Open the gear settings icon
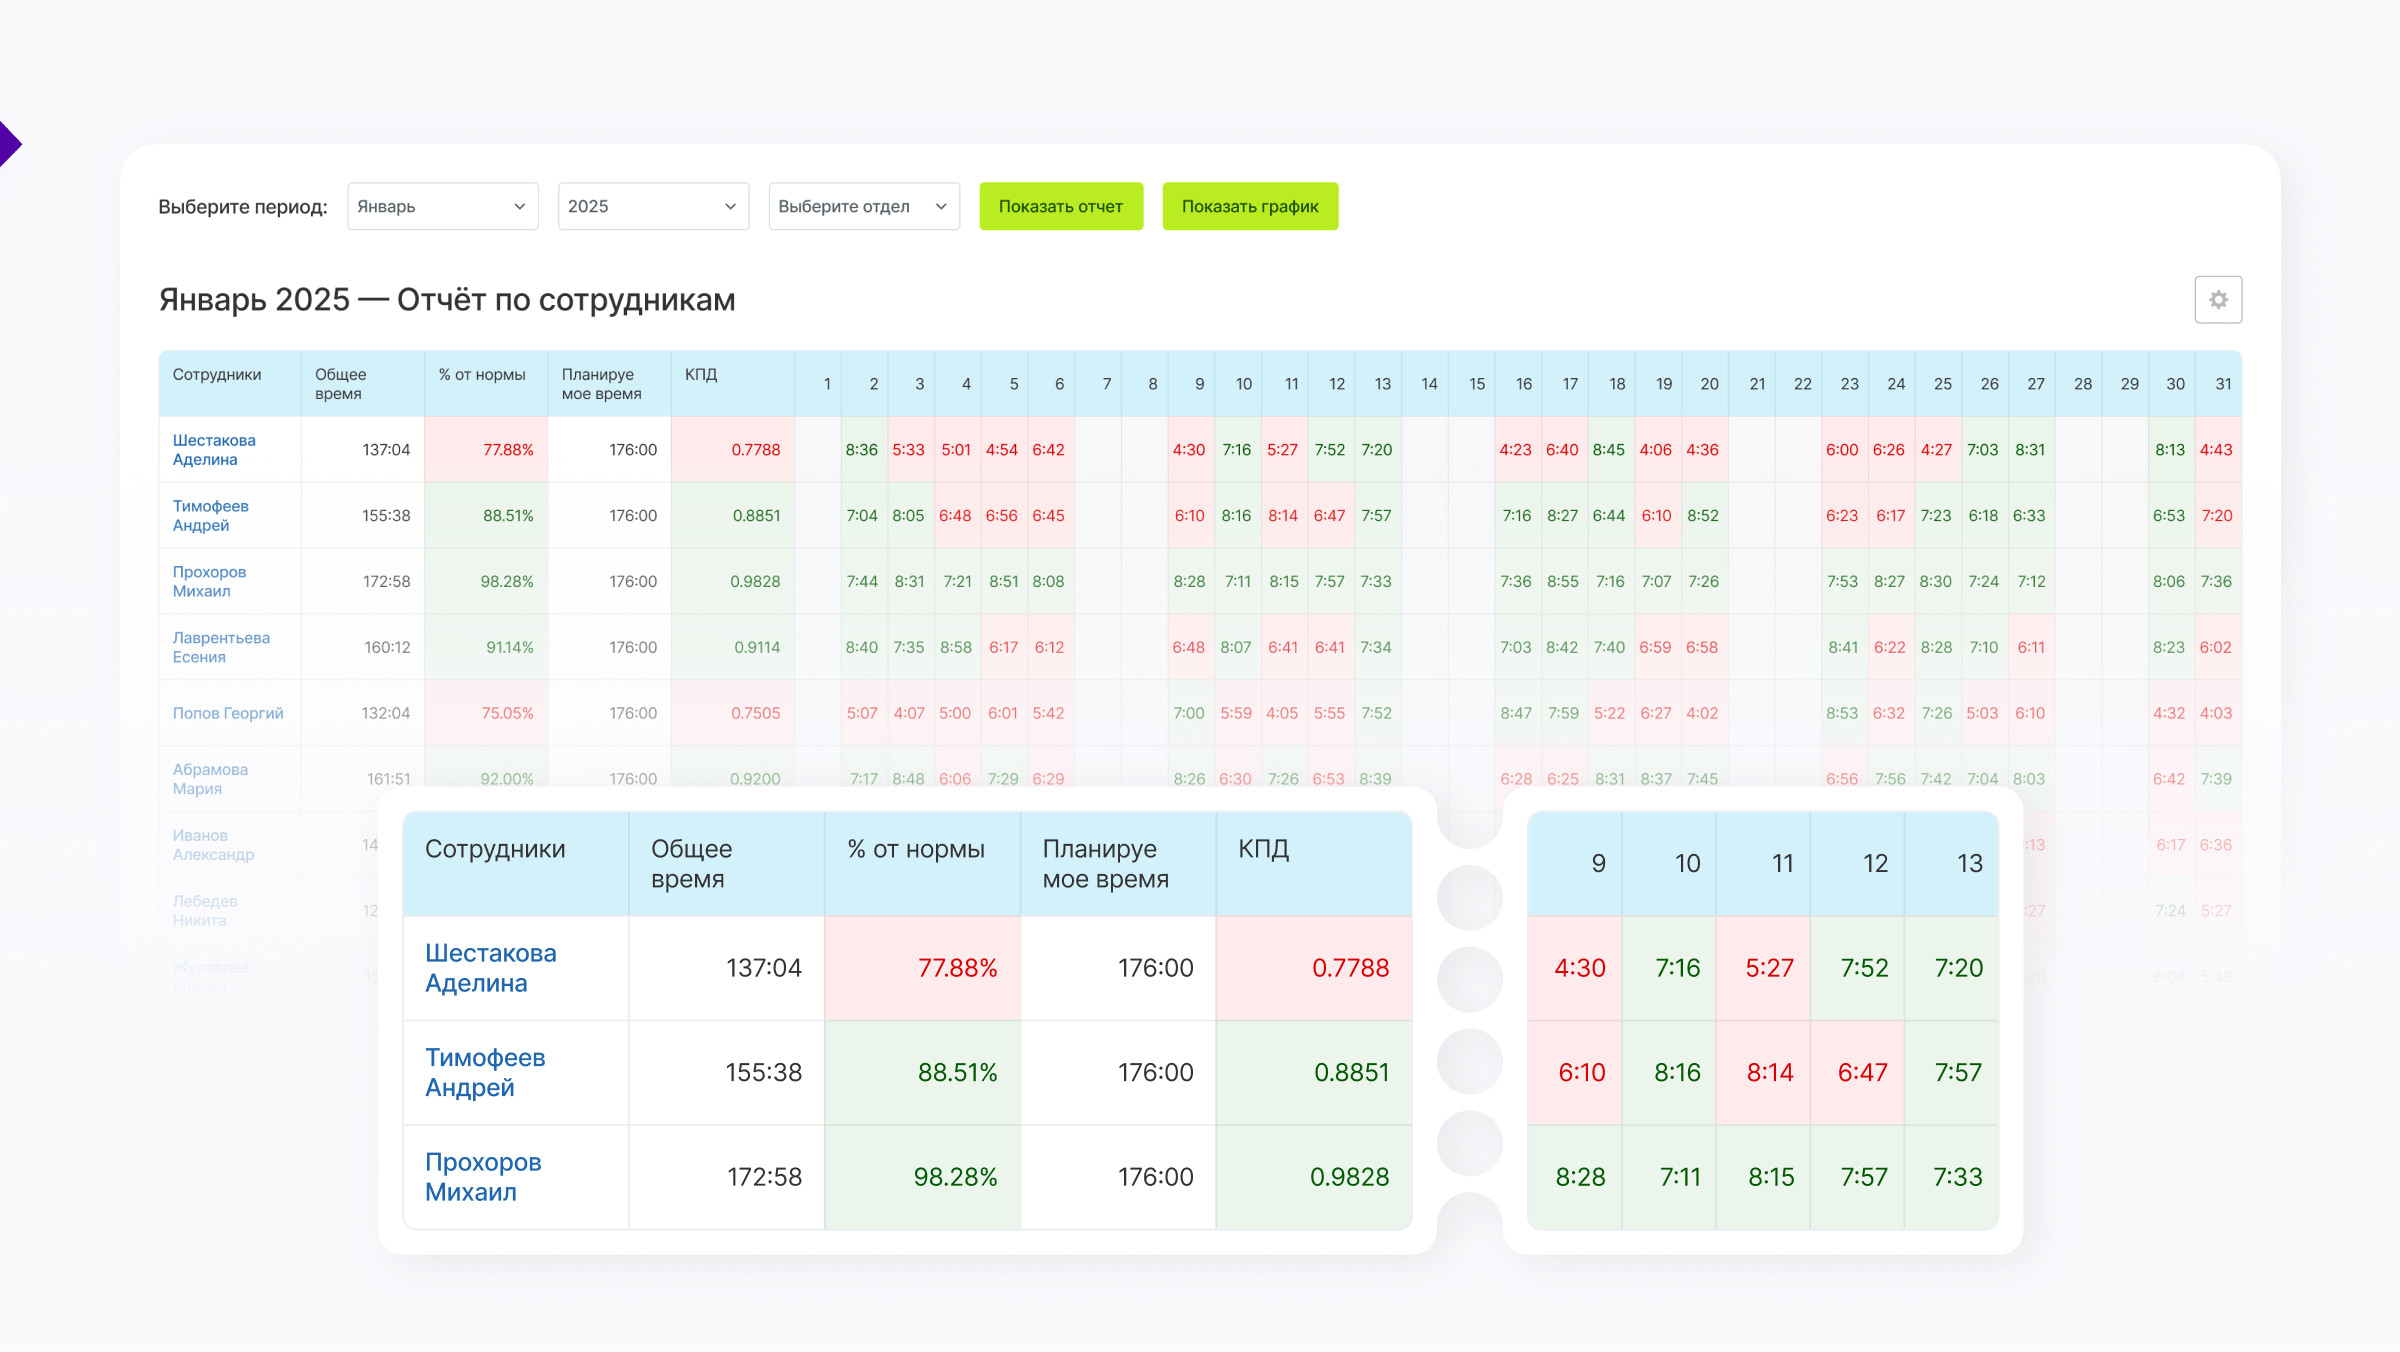The width and height of the screenshot is (2400, 1352). (2217, 300)
